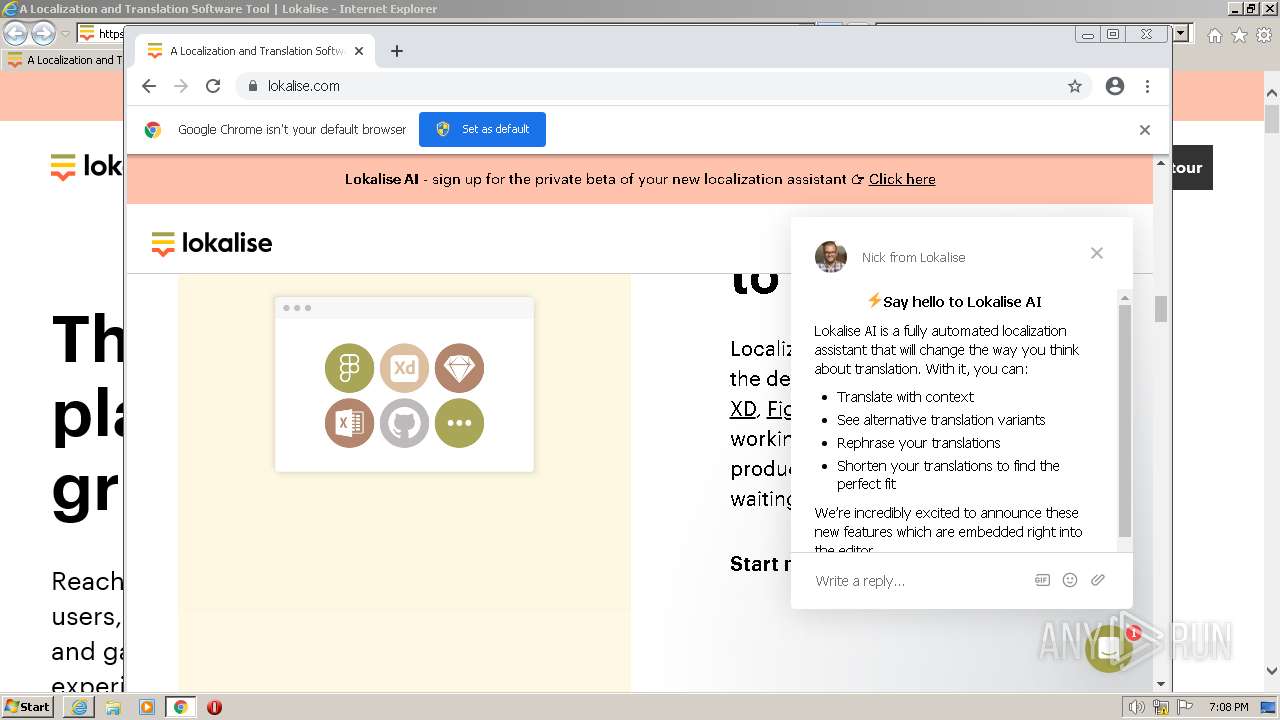Click Chrome's forward navigation arrow
The image size is (1280, 720).
point(181,86)
